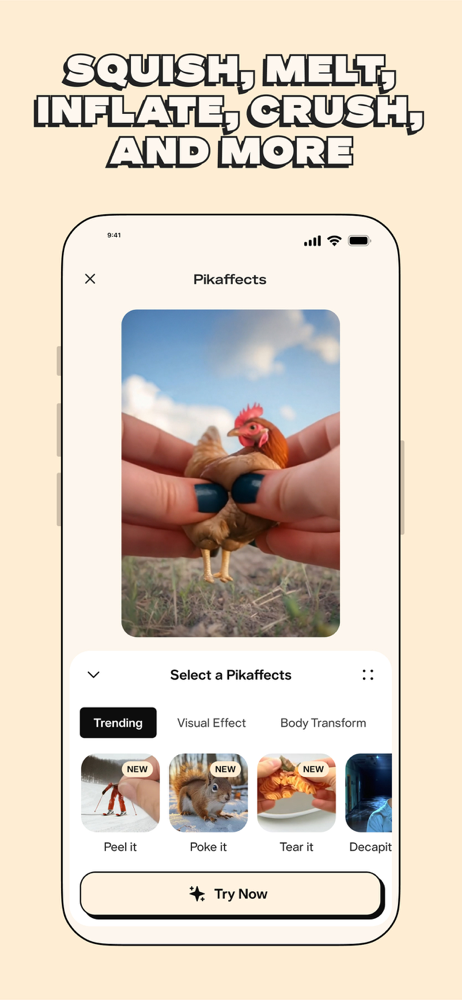Viewport: 462px width, 1000px height.
Task: Open the four-dot grid view icon
Action: click(368, 675)
